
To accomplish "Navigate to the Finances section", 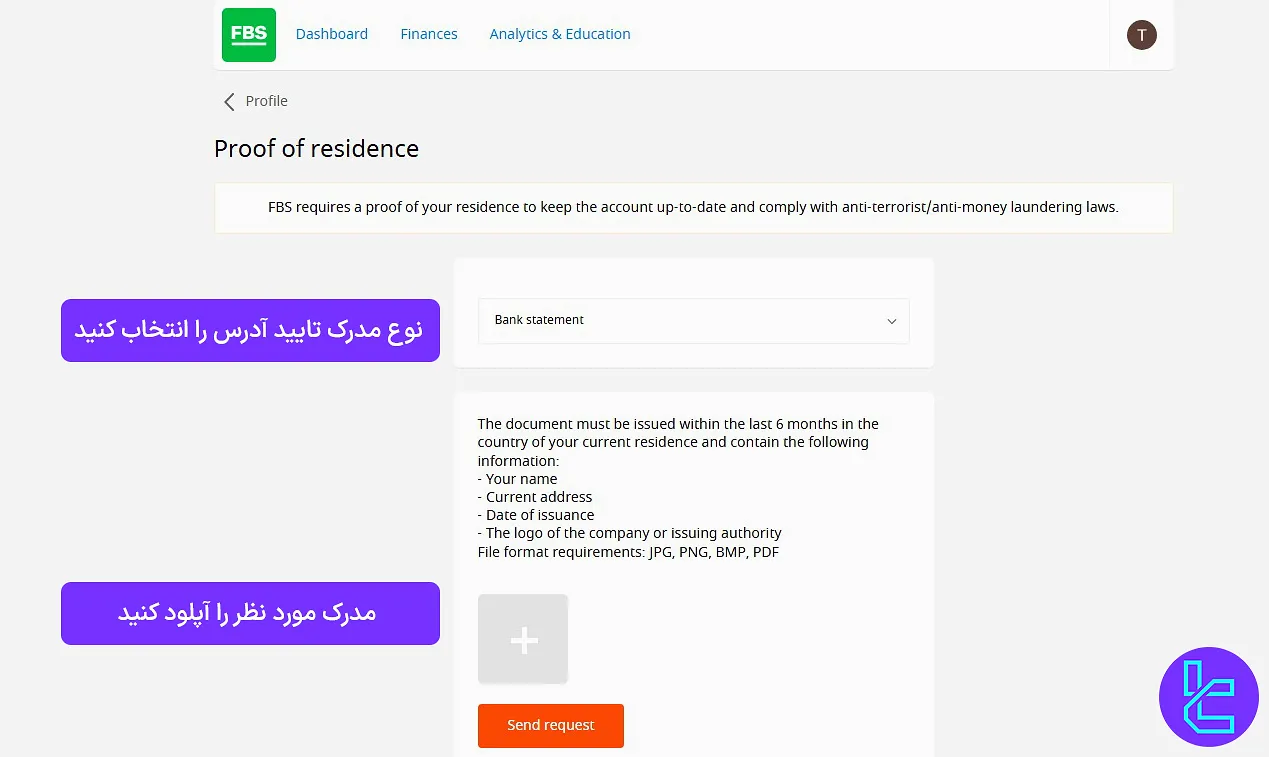I will [x=428, y=33].
